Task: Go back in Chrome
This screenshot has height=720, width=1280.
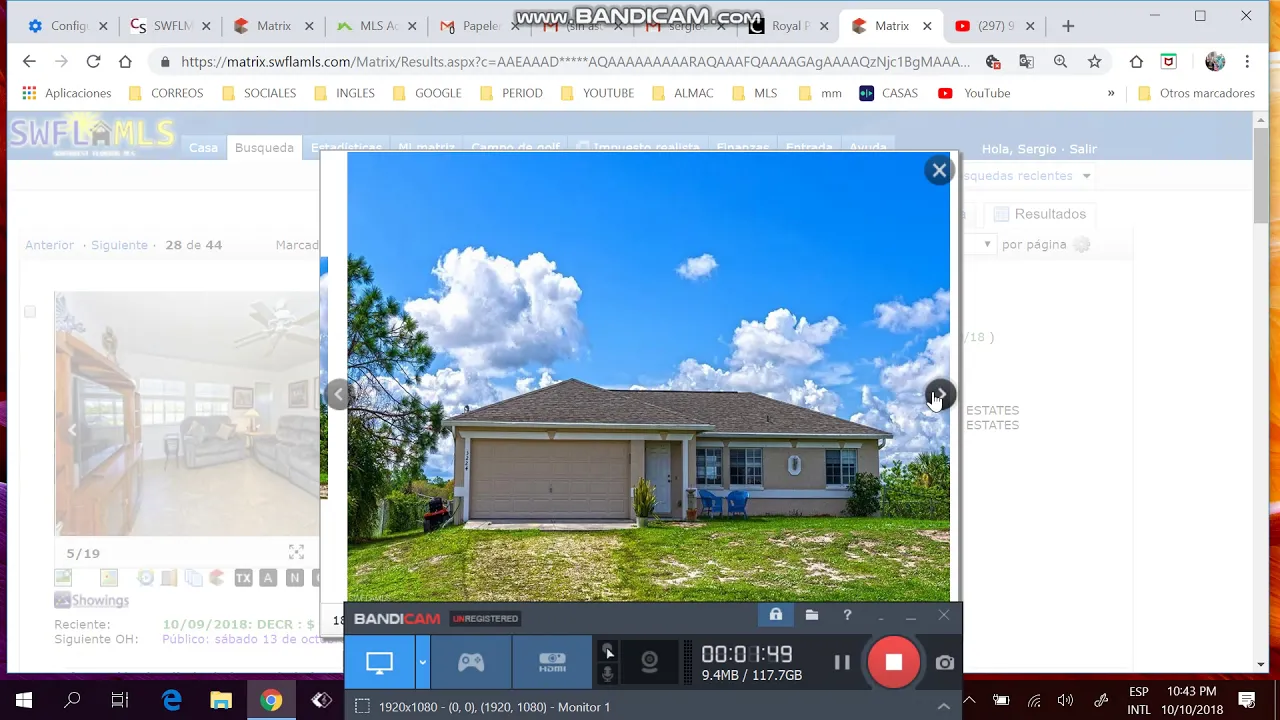Action: click(x=29, y=62)
